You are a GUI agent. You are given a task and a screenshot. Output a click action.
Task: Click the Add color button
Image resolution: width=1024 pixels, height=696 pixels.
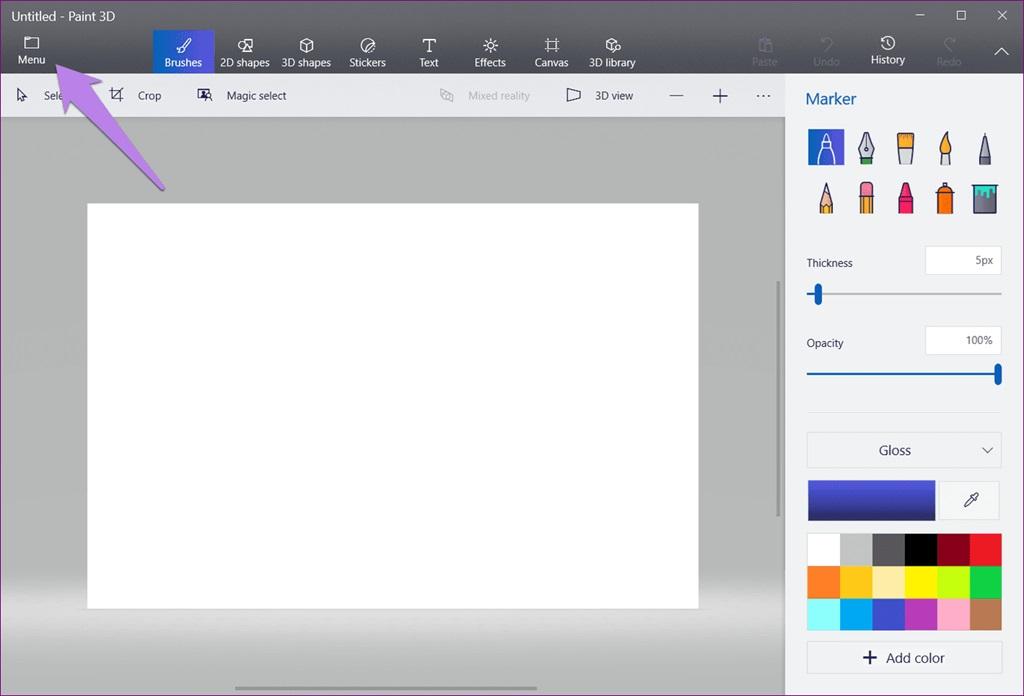[x=904, y=658]
